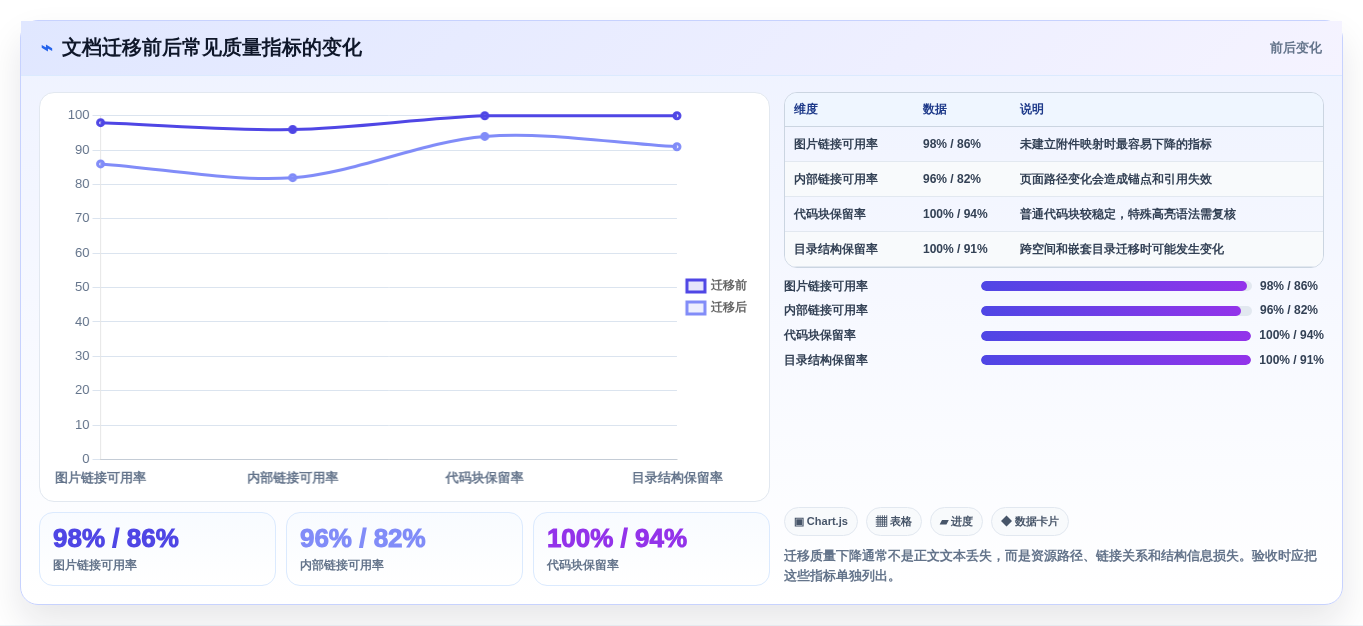
Task: Click x-axis label 目录结构保留率
Action: coord(677,478)
